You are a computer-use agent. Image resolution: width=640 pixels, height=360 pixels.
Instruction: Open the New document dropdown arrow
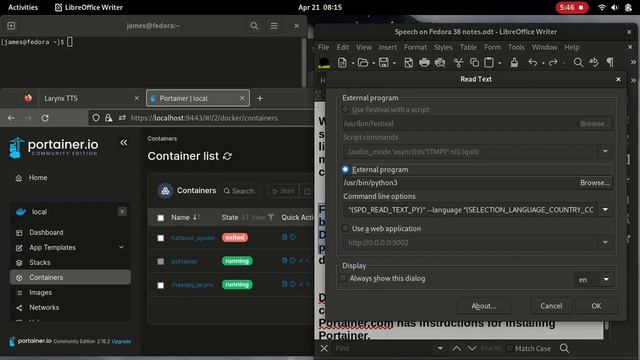353,63
